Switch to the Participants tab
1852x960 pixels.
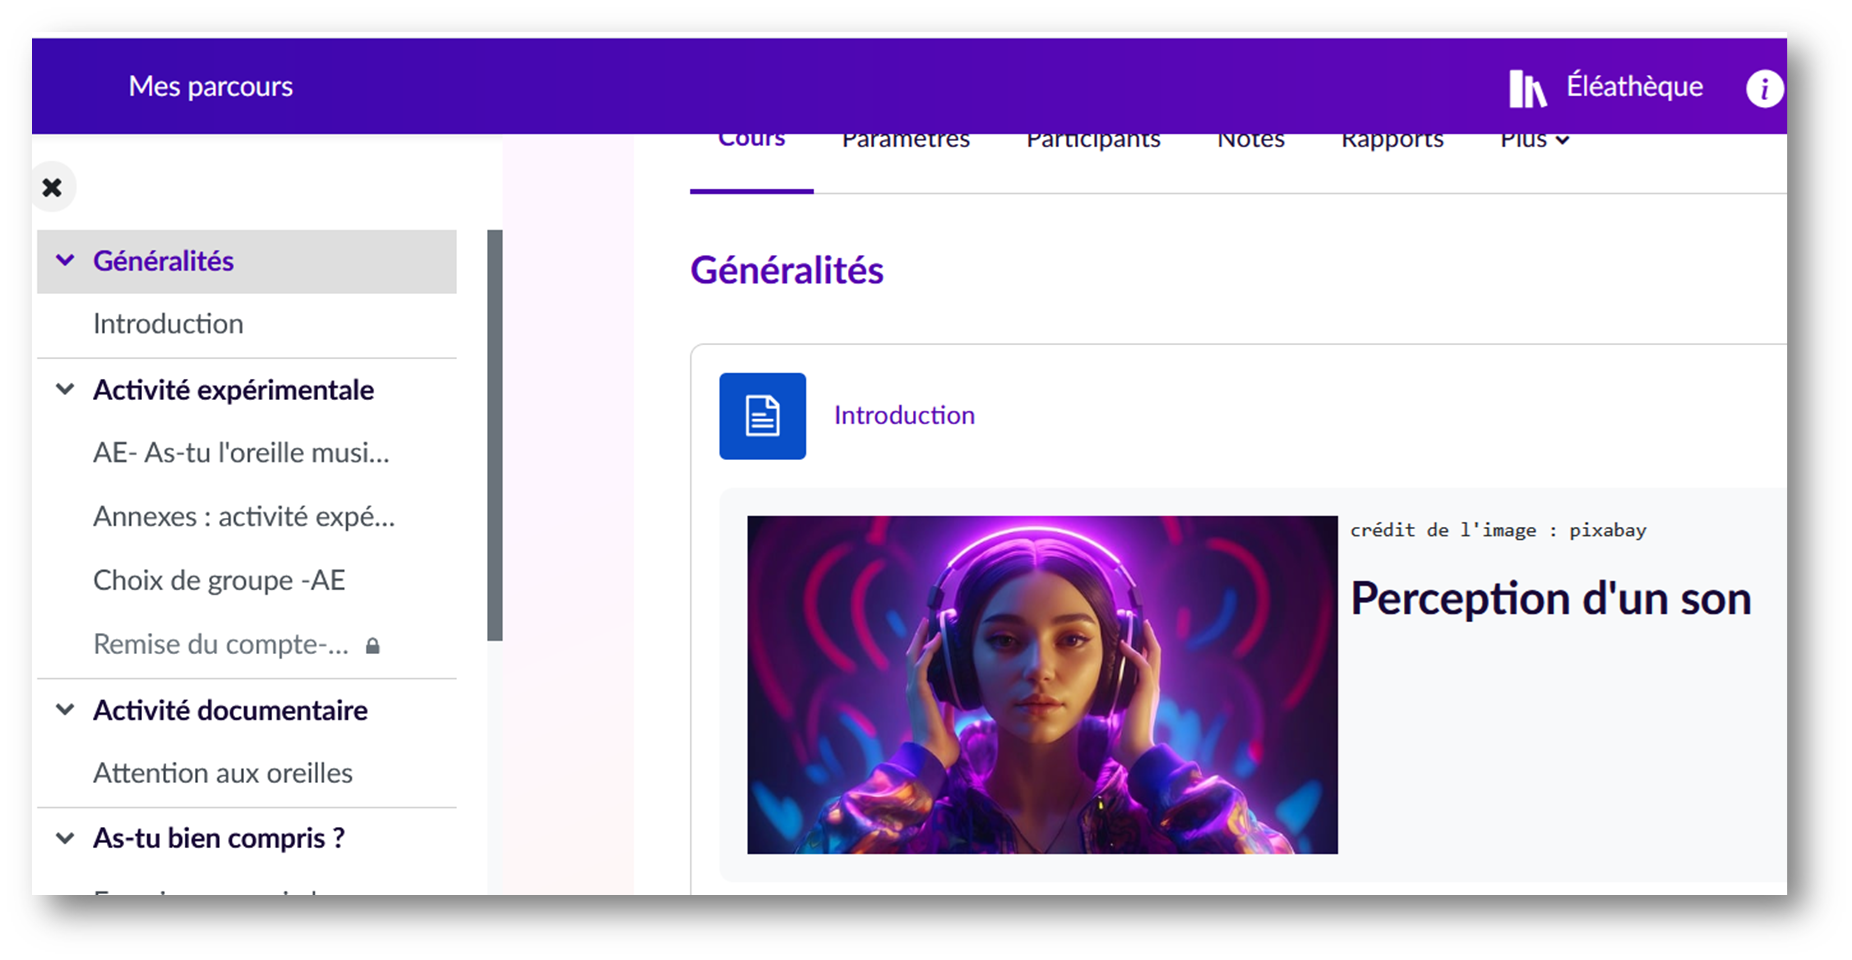pos(1092,141)
